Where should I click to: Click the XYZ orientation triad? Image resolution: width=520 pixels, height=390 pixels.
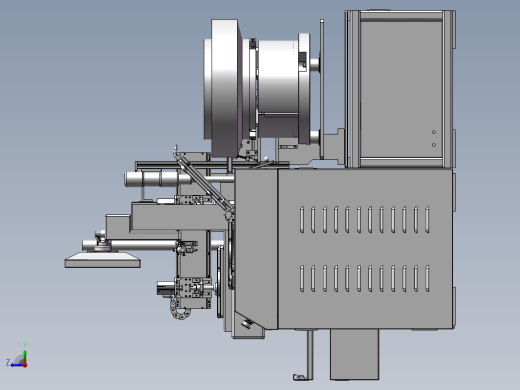[17, 356]
